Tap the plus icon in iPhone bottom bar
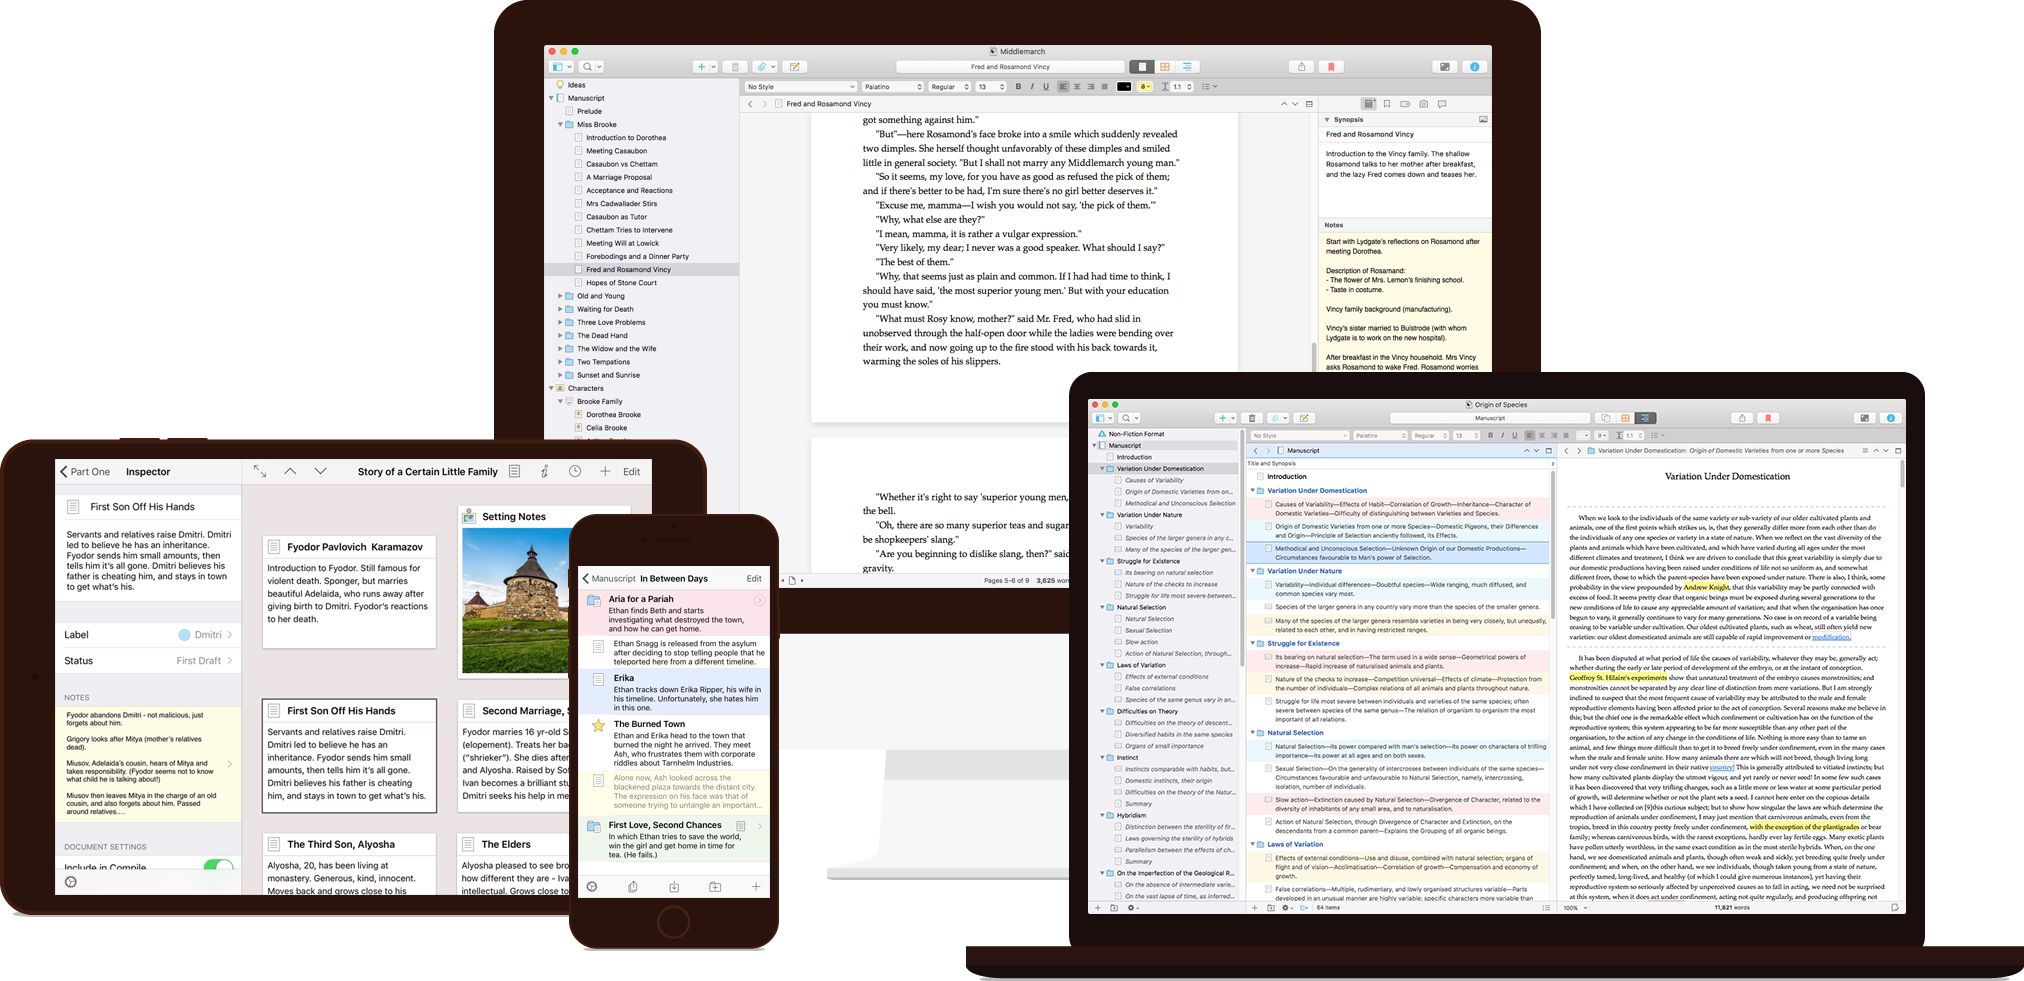 (756, 887)
